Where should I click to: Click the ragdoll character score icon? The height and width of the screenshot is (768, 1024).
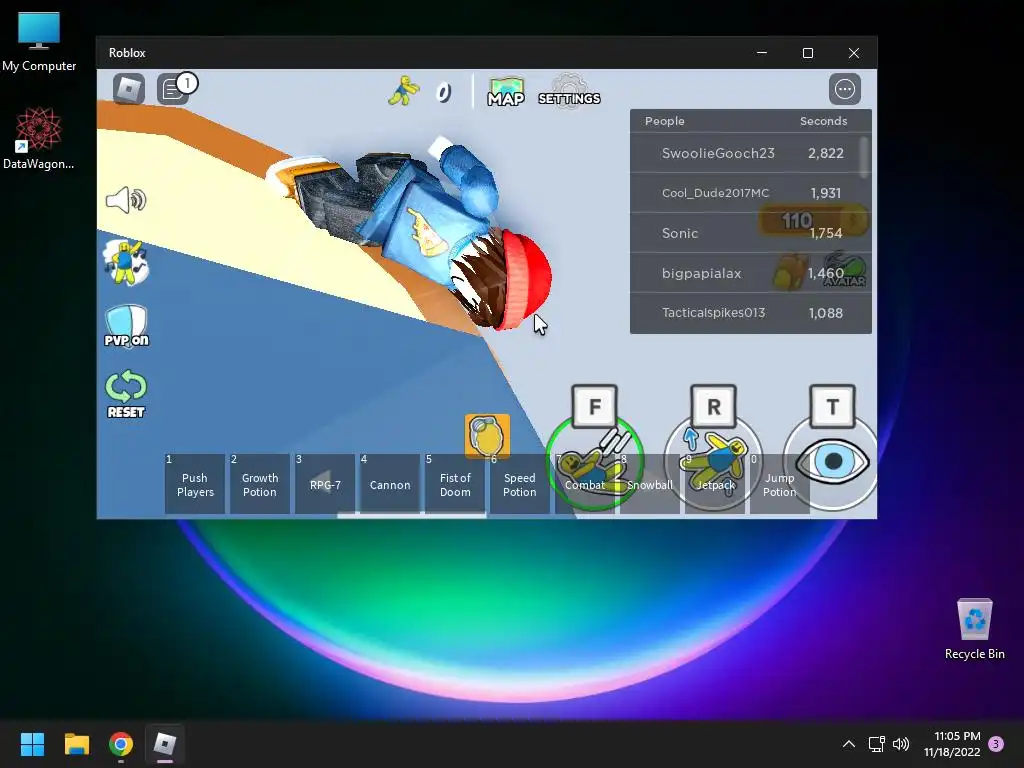tap(404, 91)
